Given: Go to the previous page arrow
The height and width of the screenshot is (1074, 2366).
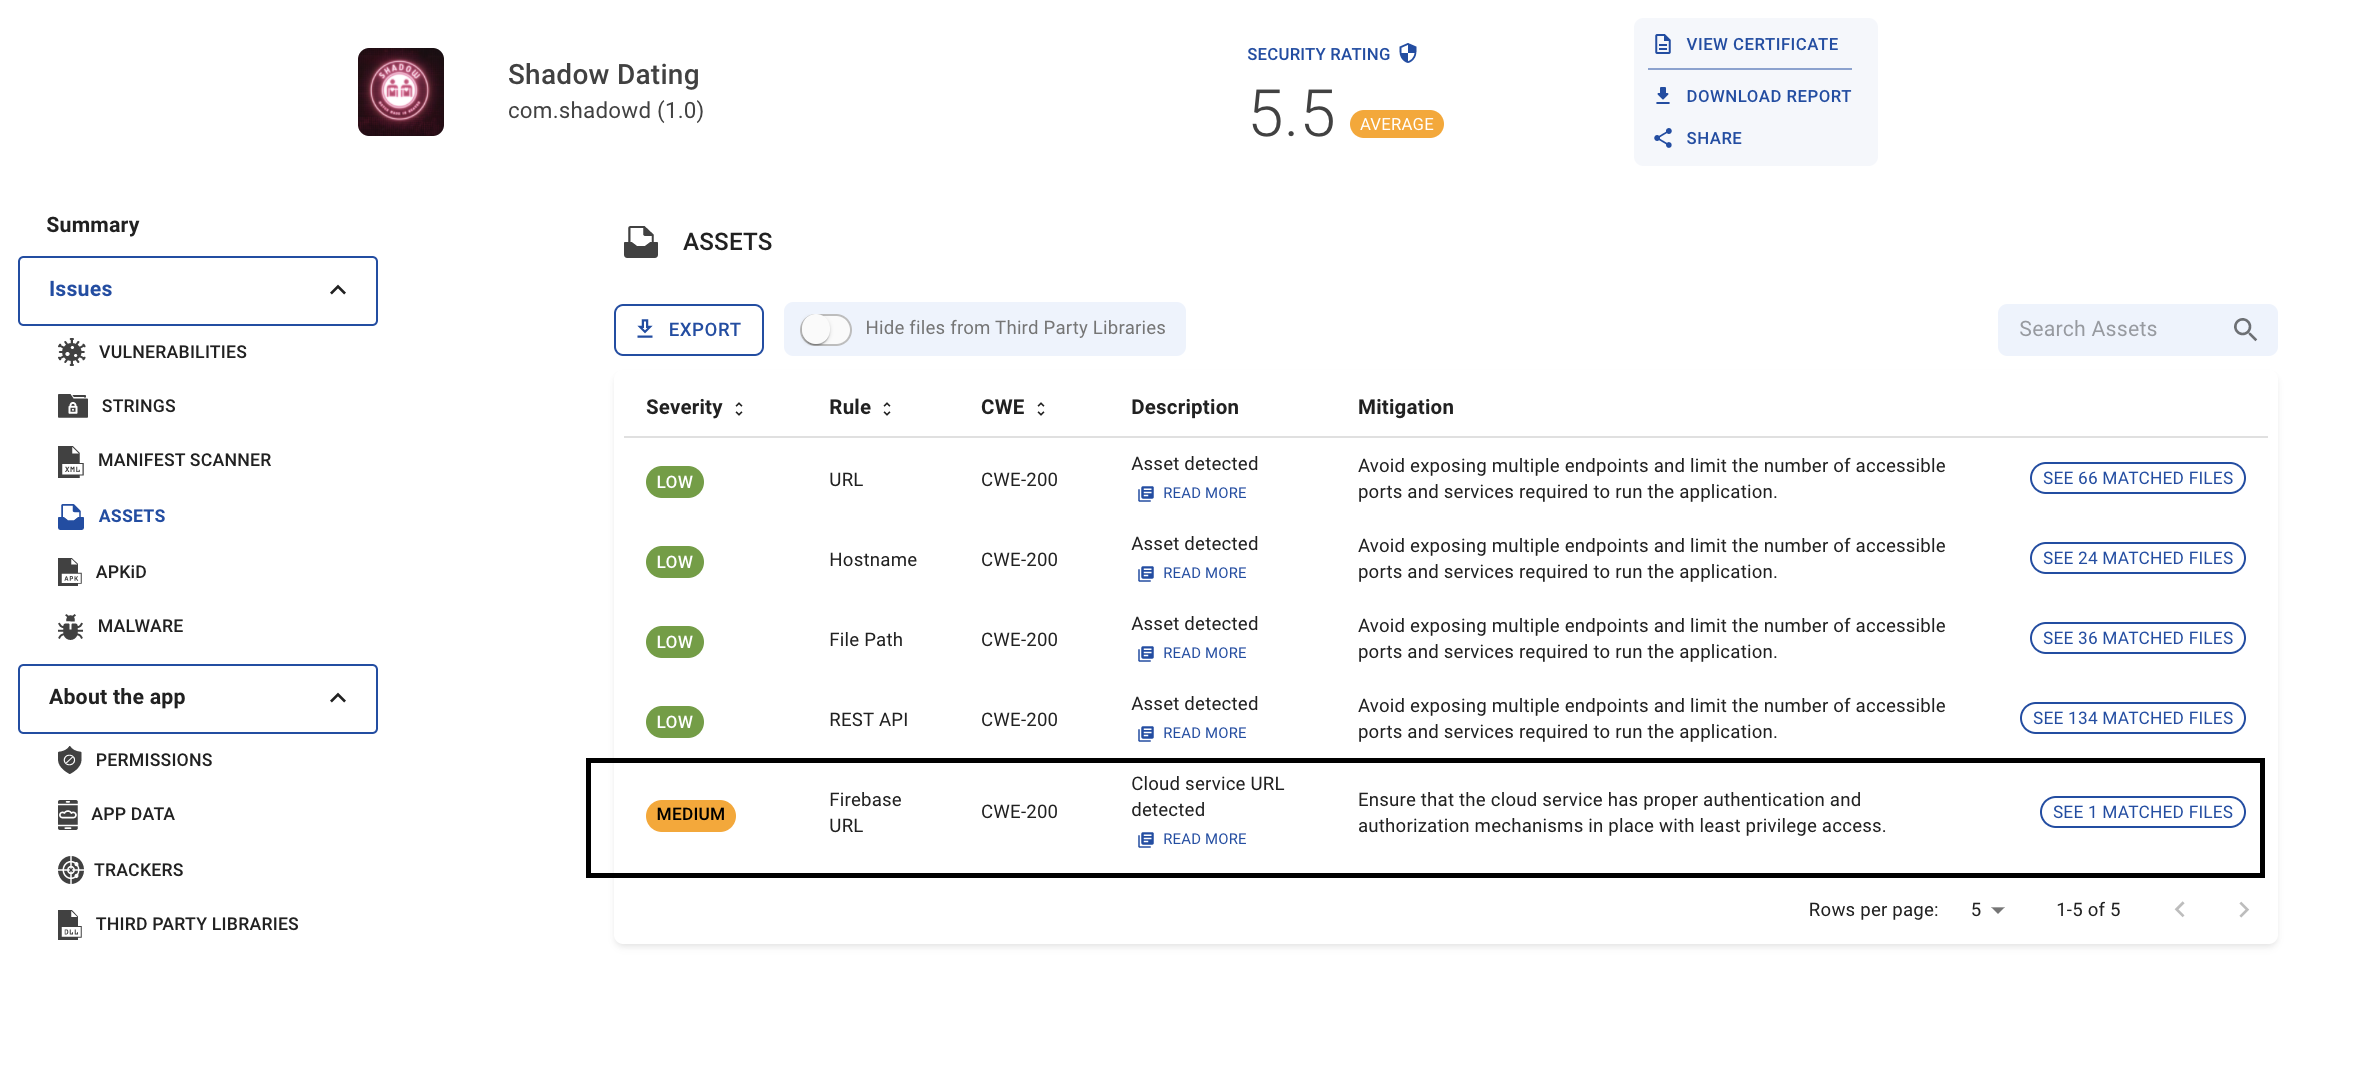Looking at the screenshot, I should pyautogui.click(x=2180, y=910).
